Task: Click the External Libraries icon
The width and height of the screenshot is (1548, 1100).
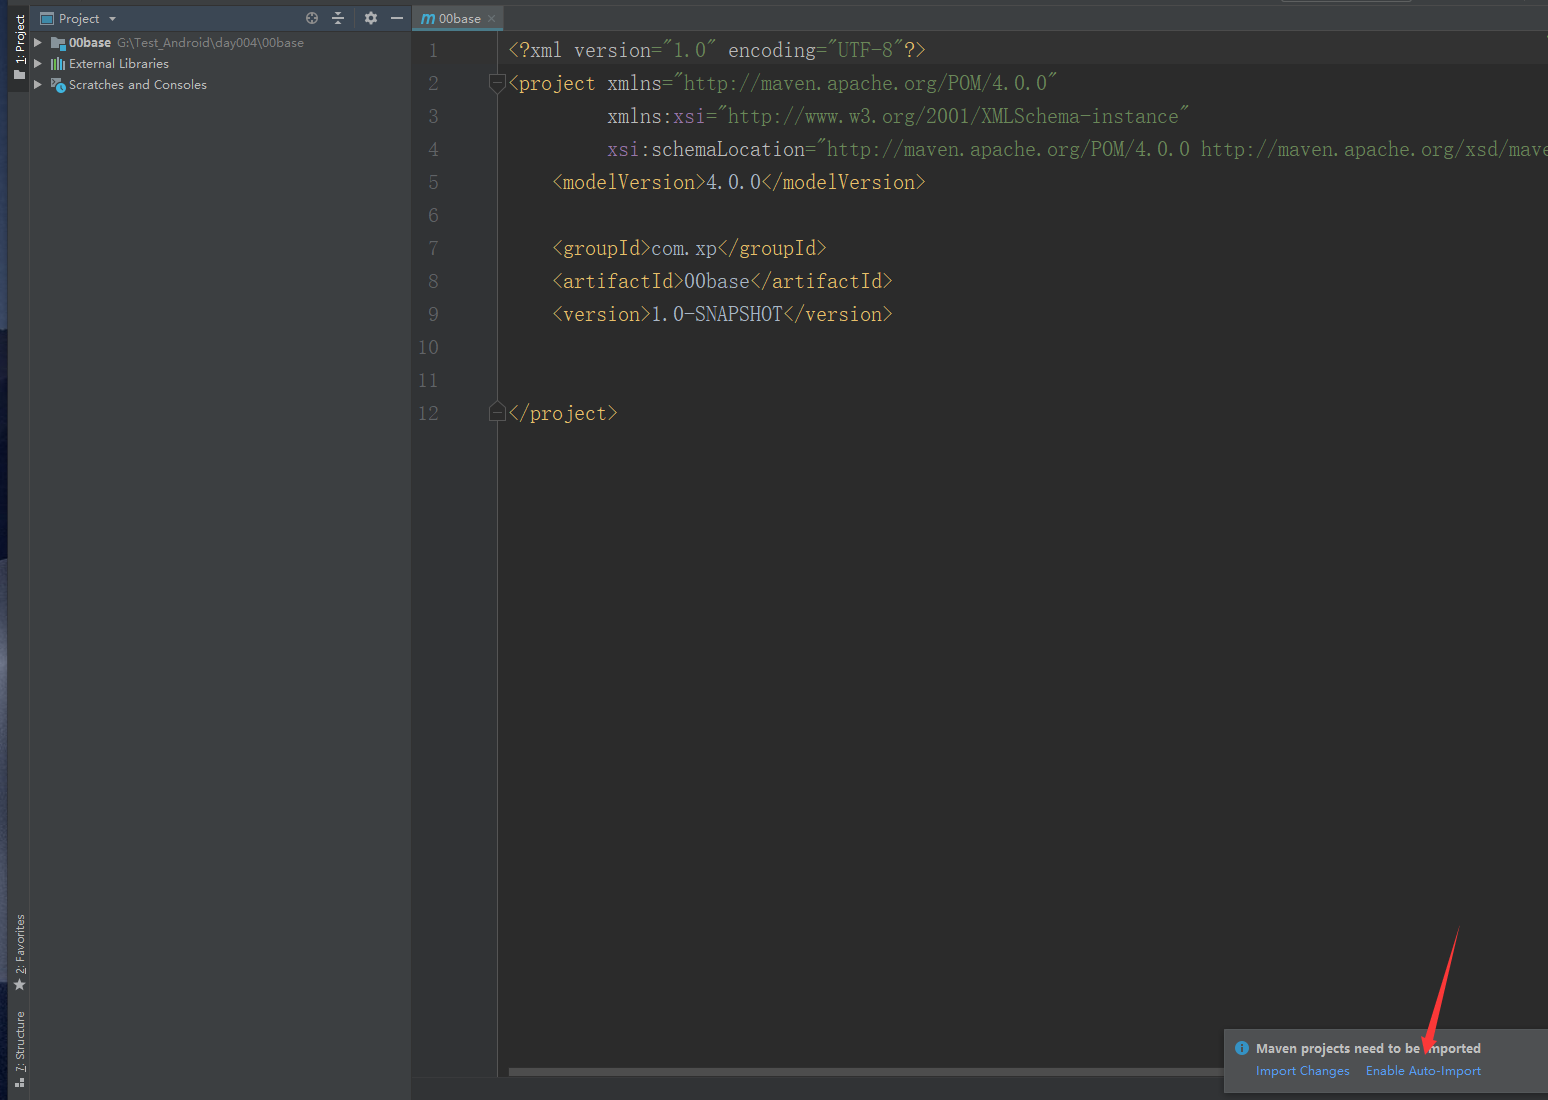Action: tap(58, 64)
